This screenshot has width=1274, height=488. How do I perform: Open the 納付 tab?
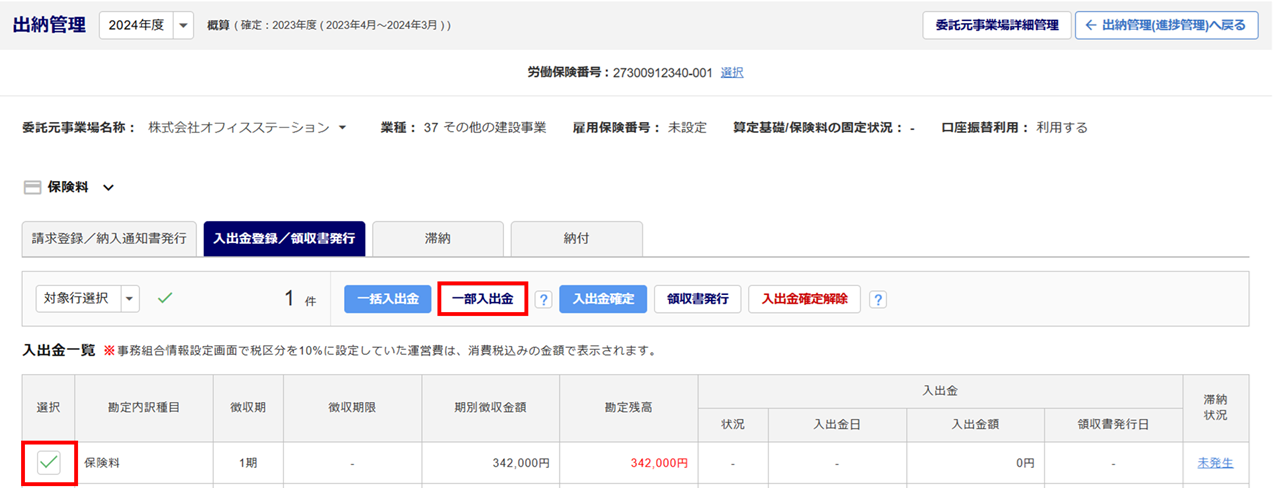point(576,239)
